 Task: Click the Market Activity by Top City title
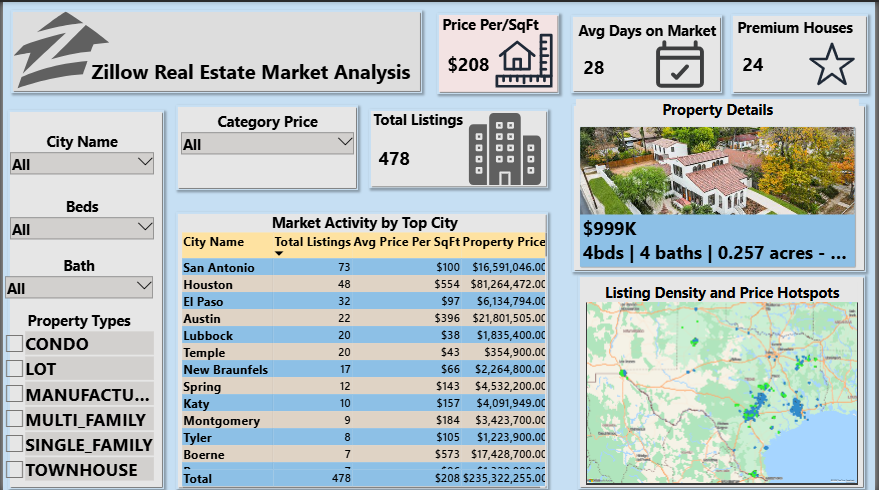365,223
